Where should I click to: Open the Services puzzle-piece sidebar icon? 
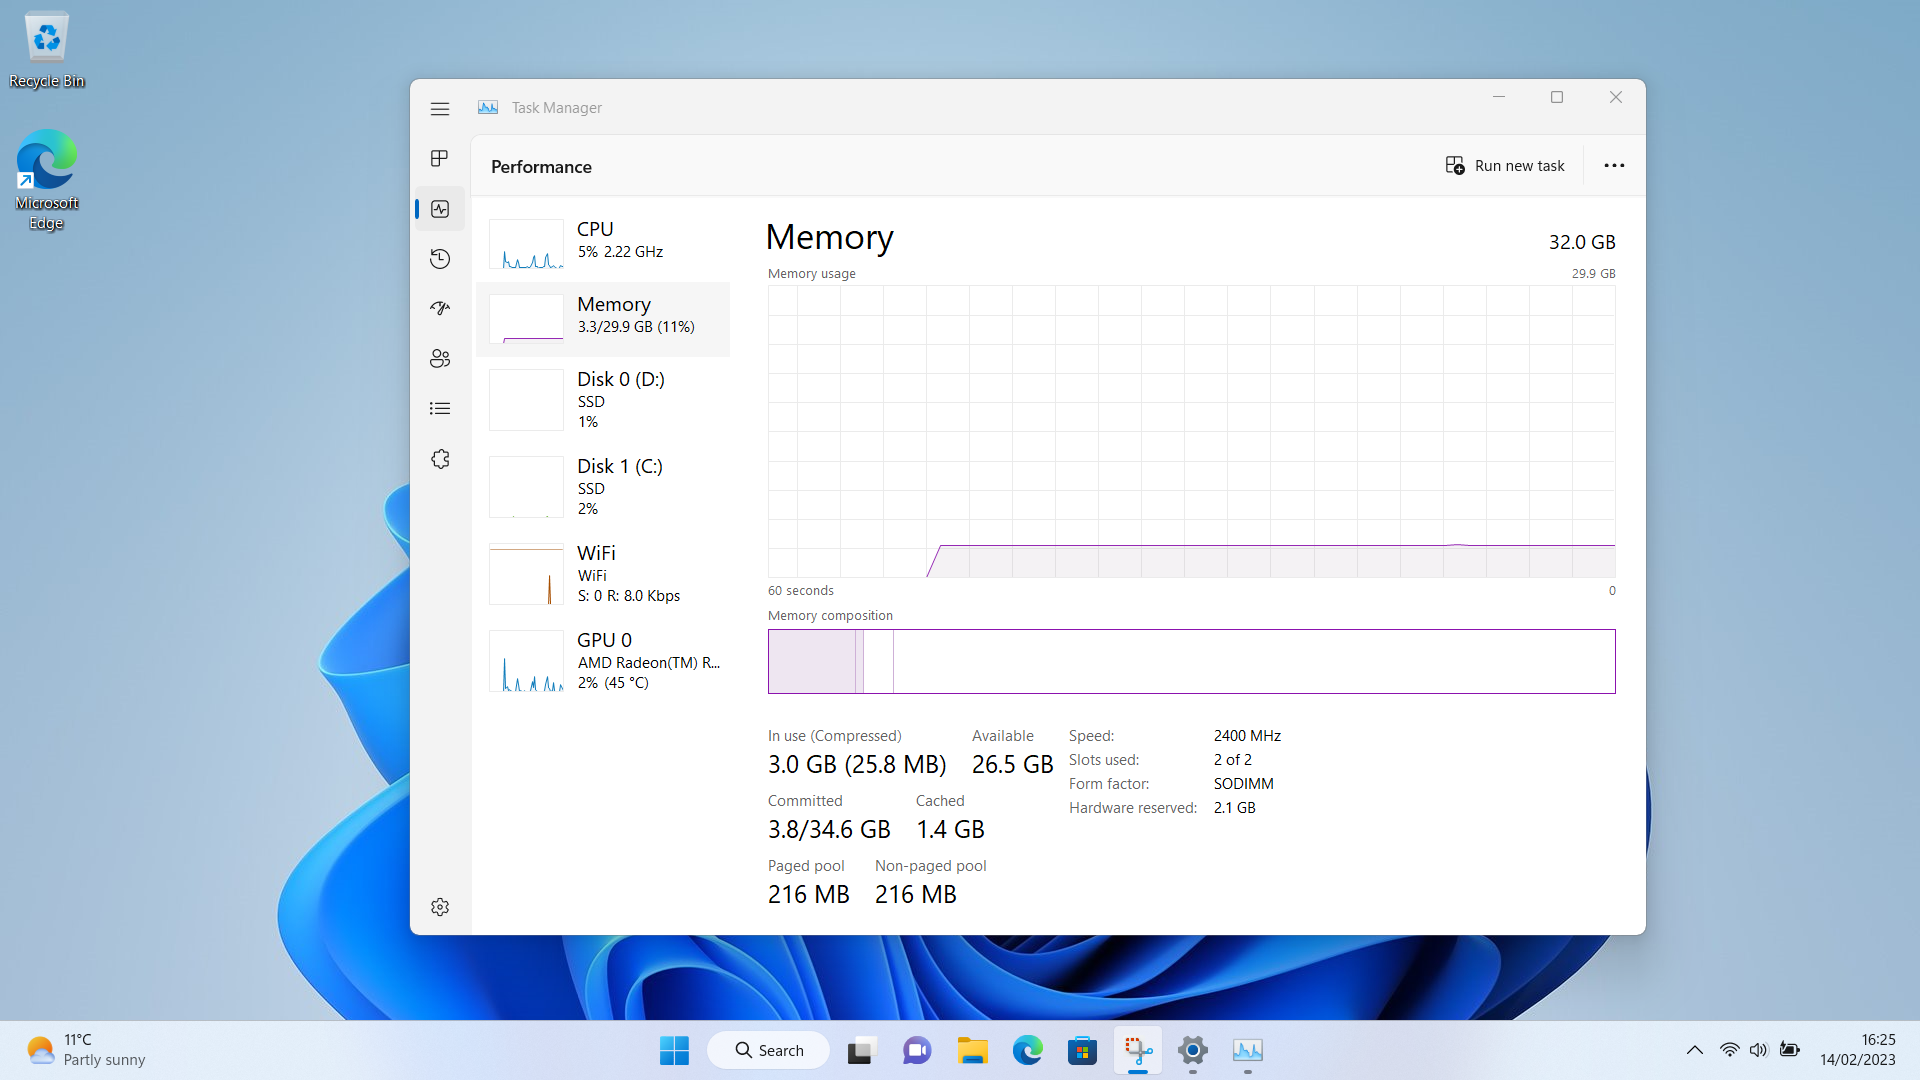point(440,459)
